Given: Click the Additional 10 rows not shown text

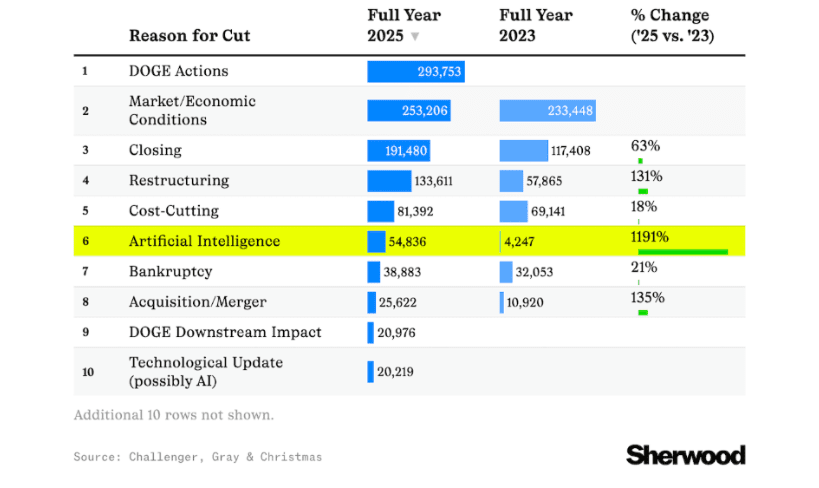Looking at the screenshot, I should (x=173, y=414).
